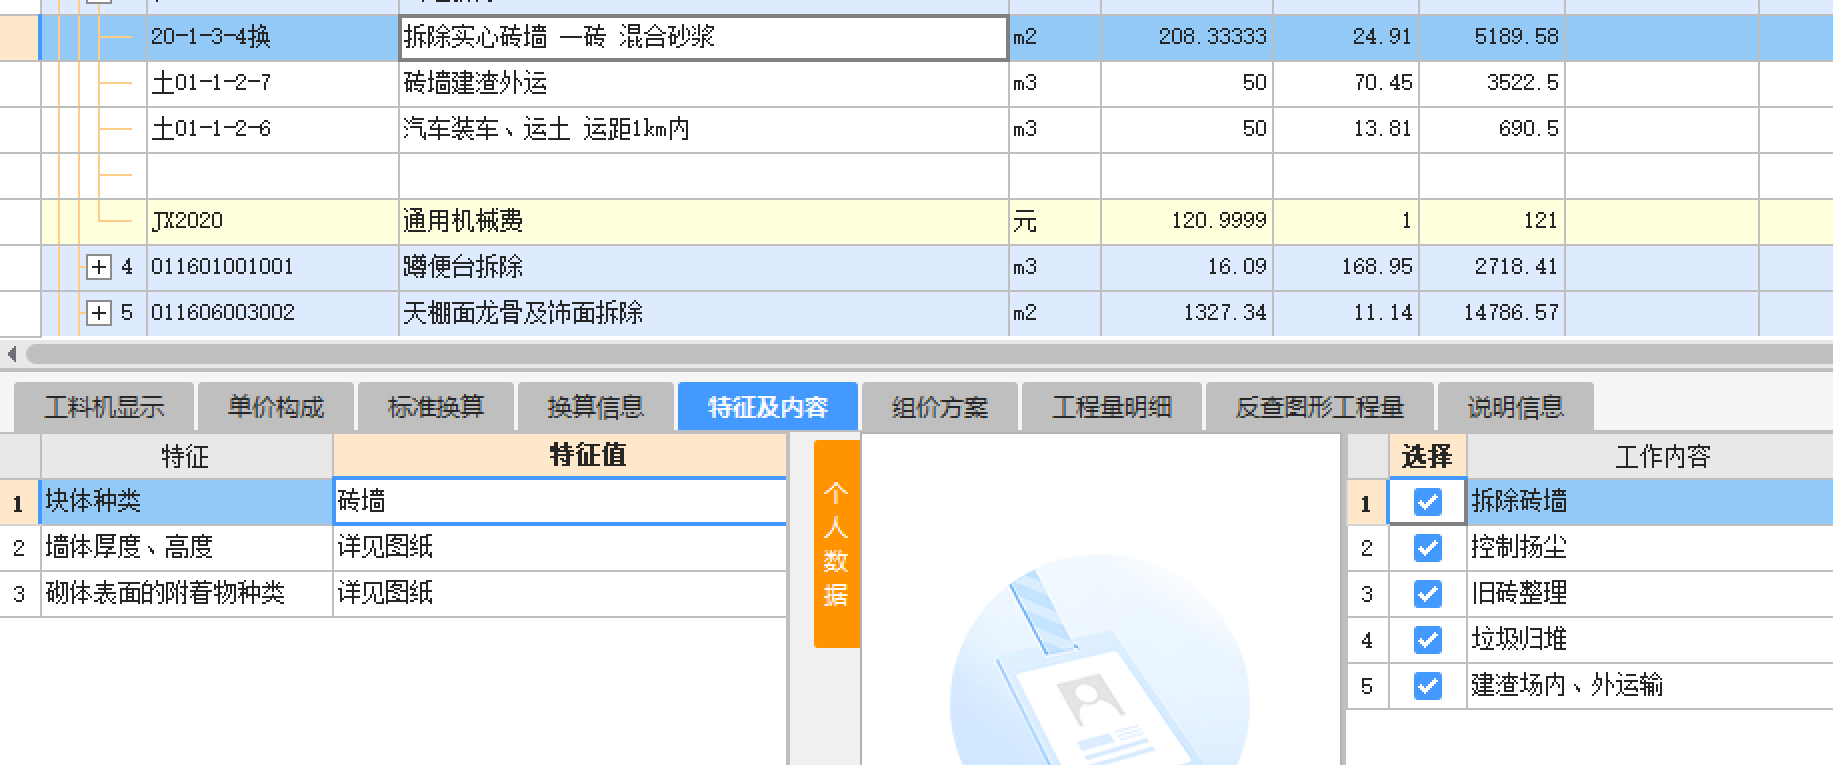The height and width of the screenshot is (765, 1833).
Task: Select code 011601001001
Action: [x=272, y=267]
